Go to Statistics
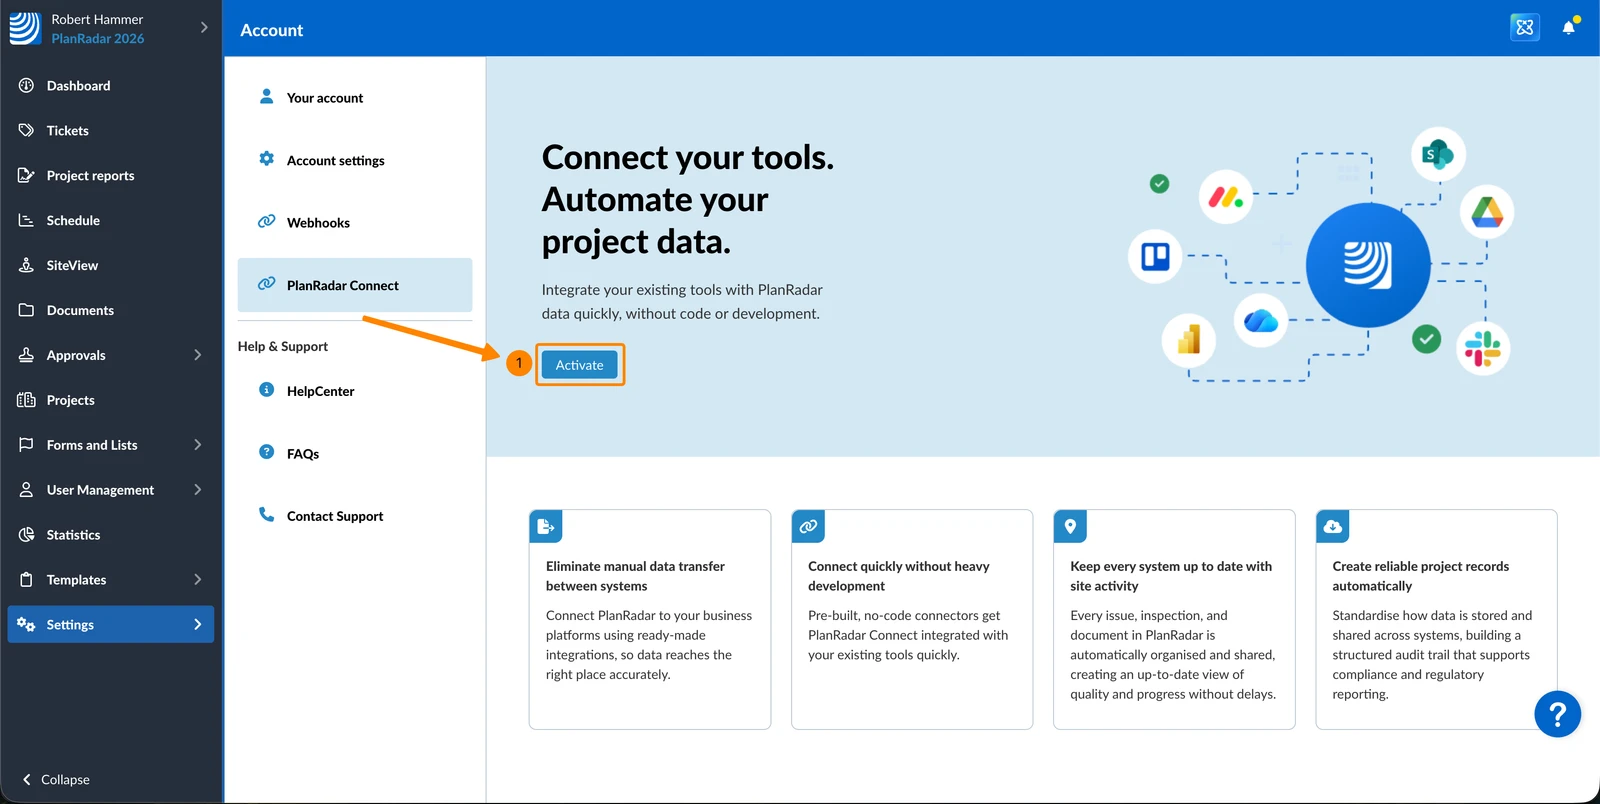The width and height of the screenshot is (1600, 804). 73,536
